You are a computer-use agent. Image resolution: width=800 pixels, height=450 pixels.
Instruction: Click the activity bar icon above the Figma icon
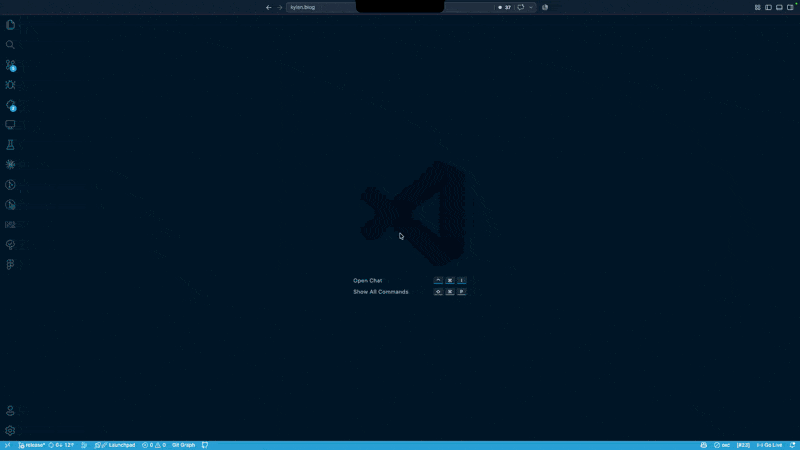point(10,244)
